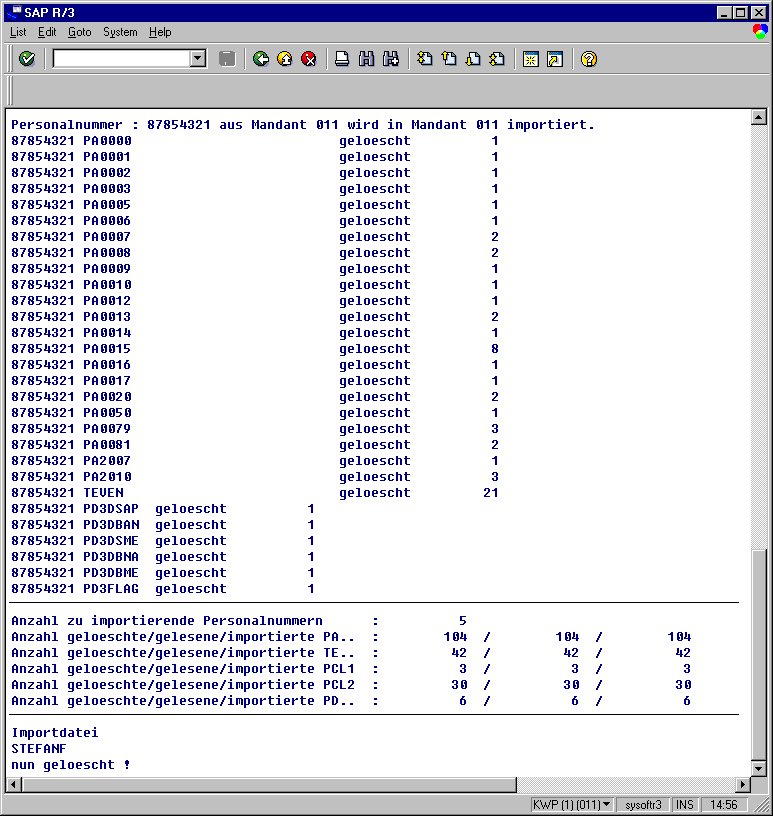Screen dimensions: 773x816
Task: Click the Print icon
Action: [x=342, y=59]
